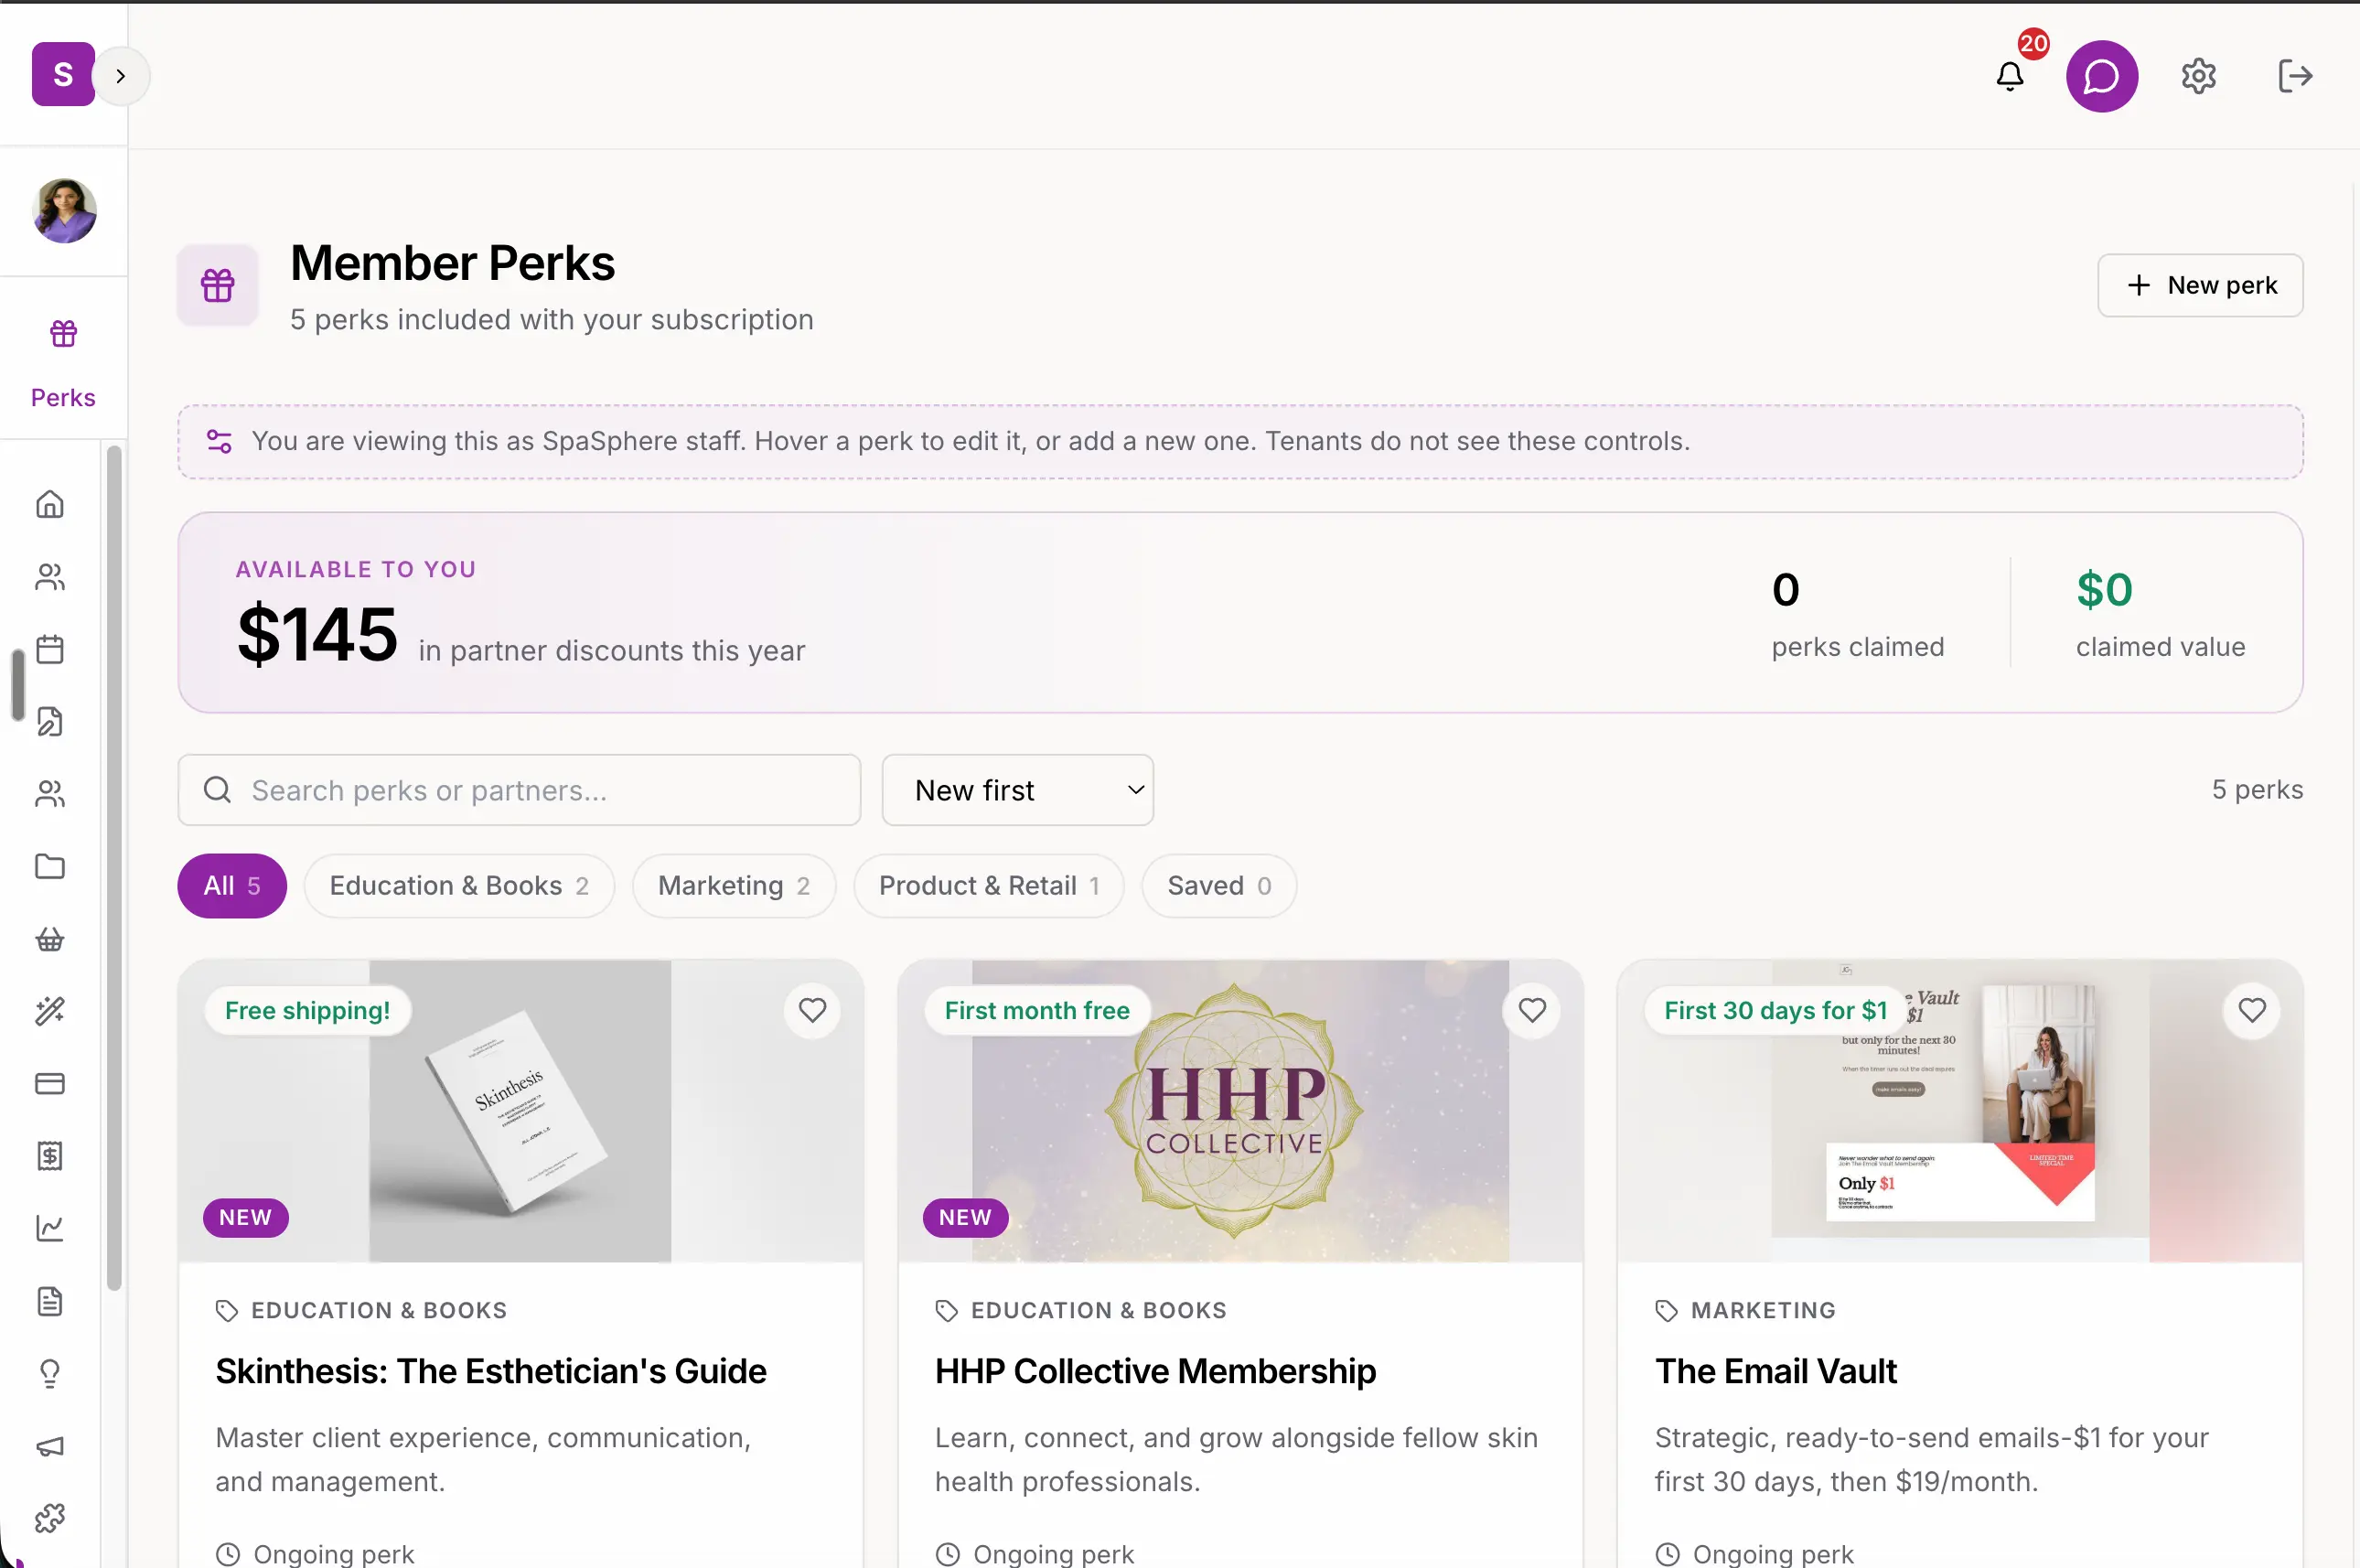Open the calendar icon in sidebar

[x=50, y=649]
